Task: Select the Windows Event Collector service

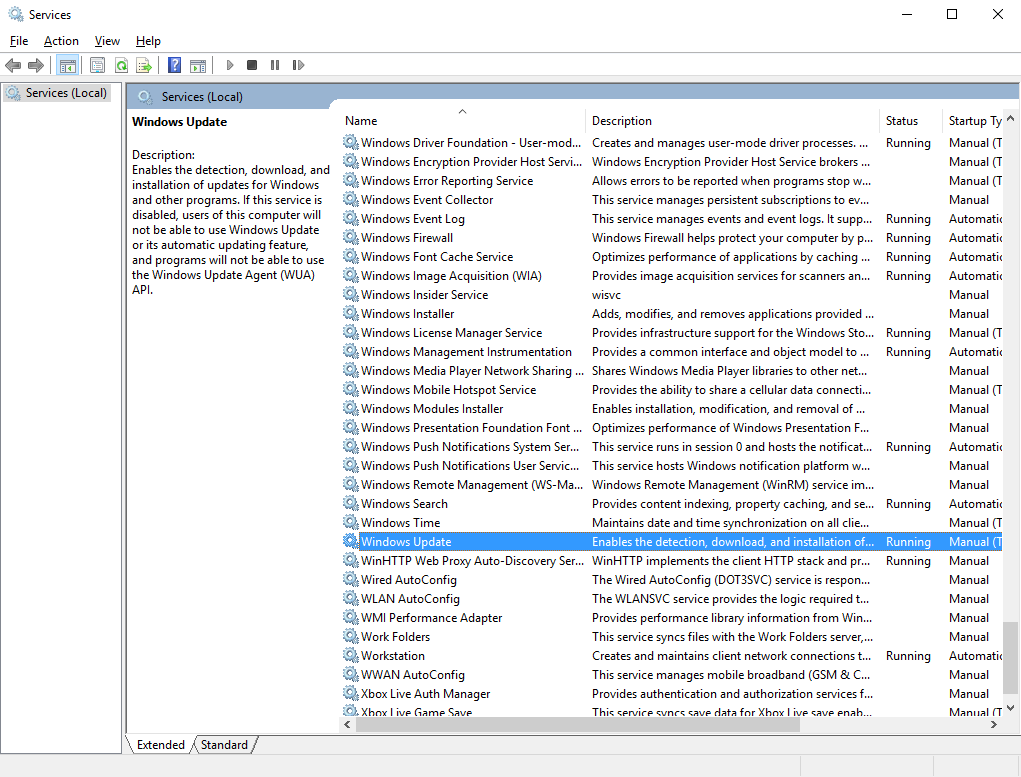Action: 671,199
